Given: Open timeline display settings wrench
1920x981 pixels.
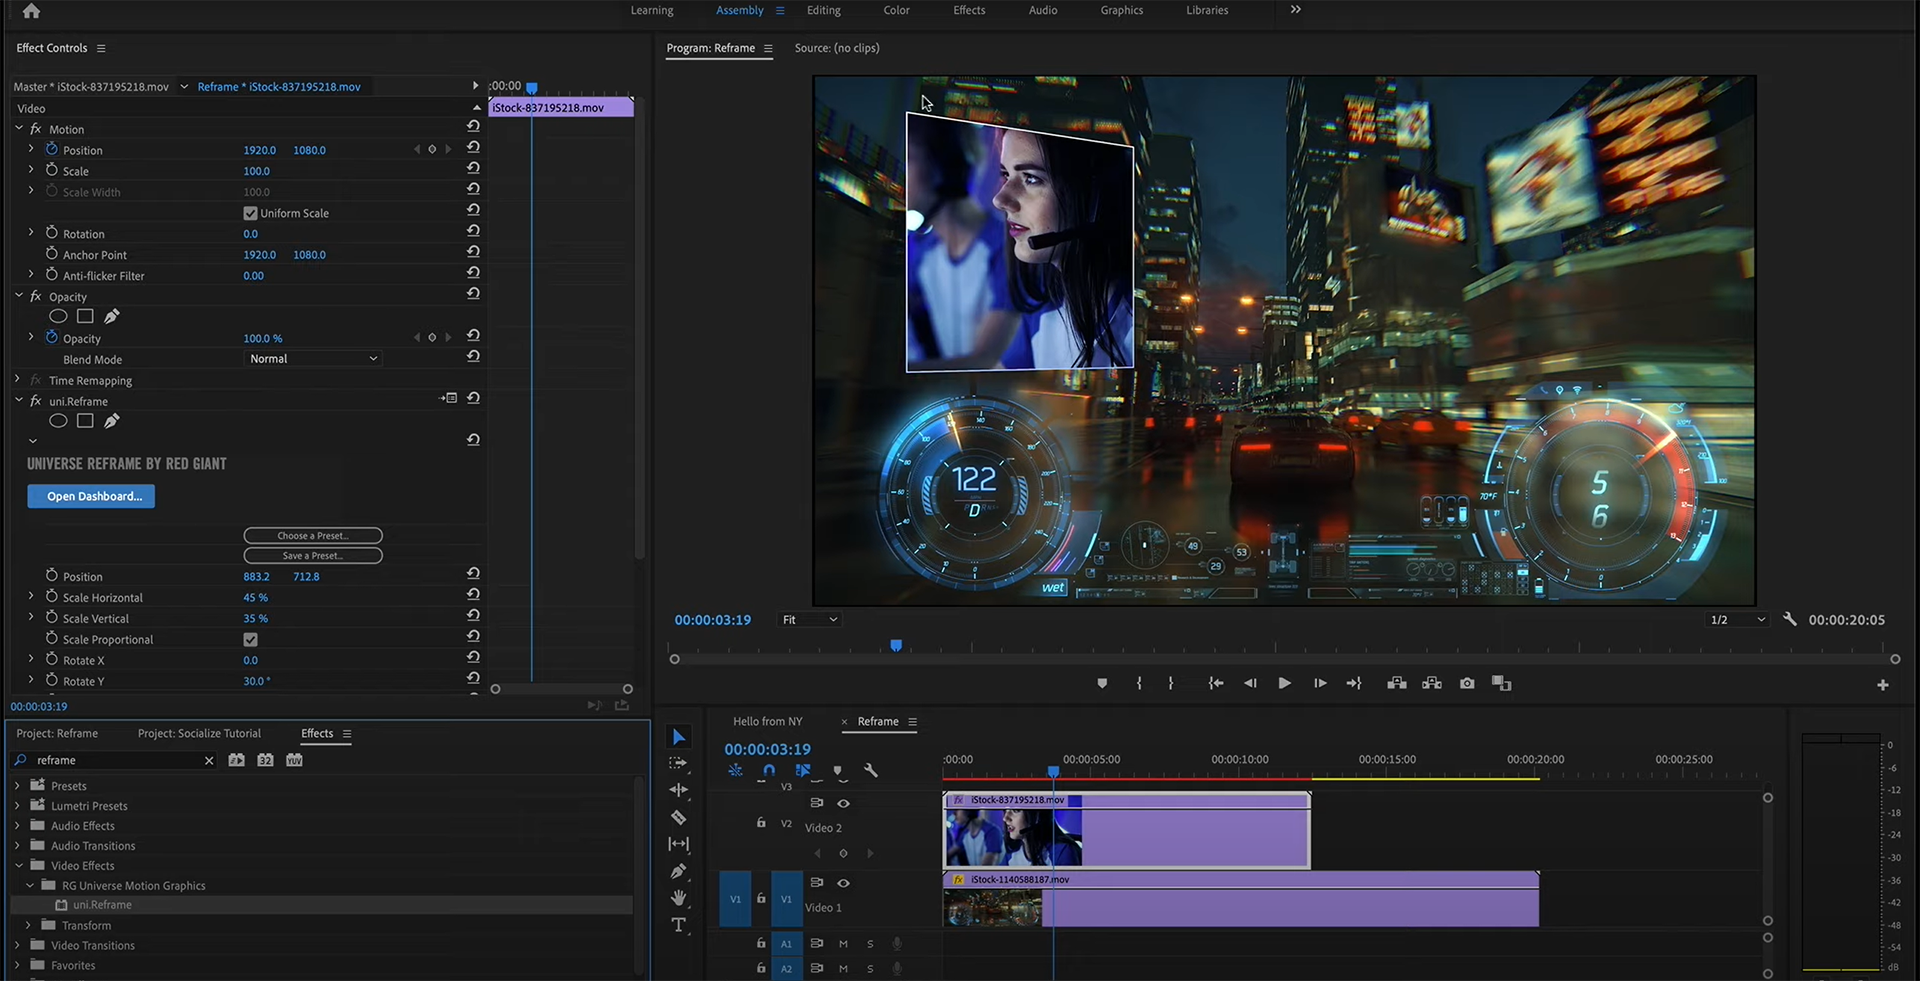Looking at the screenshot, I should pyautogui.click(x=871, y=771).
